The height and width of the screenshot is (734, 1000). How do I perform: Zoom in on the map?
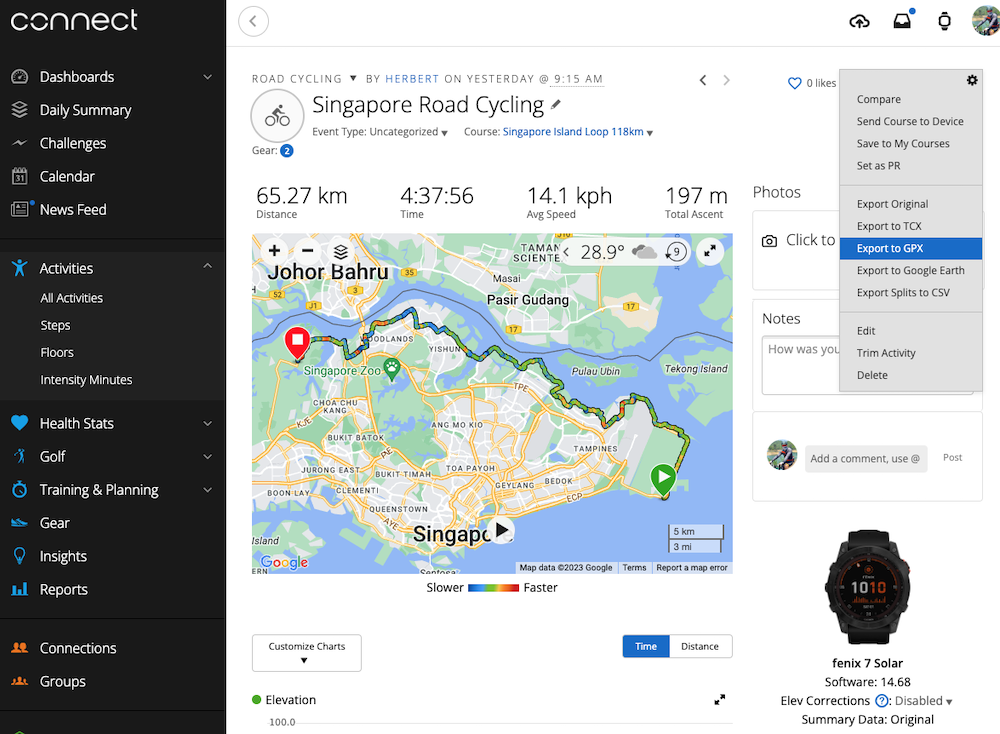tap(274, 251)
